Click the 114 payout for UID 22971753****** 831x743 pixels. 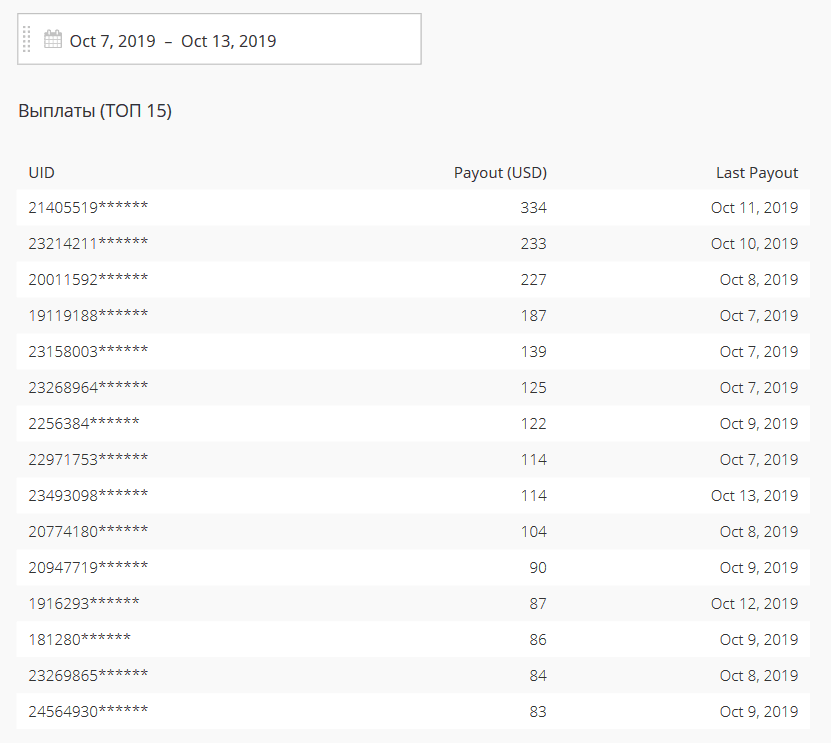[x=533, y=459]
